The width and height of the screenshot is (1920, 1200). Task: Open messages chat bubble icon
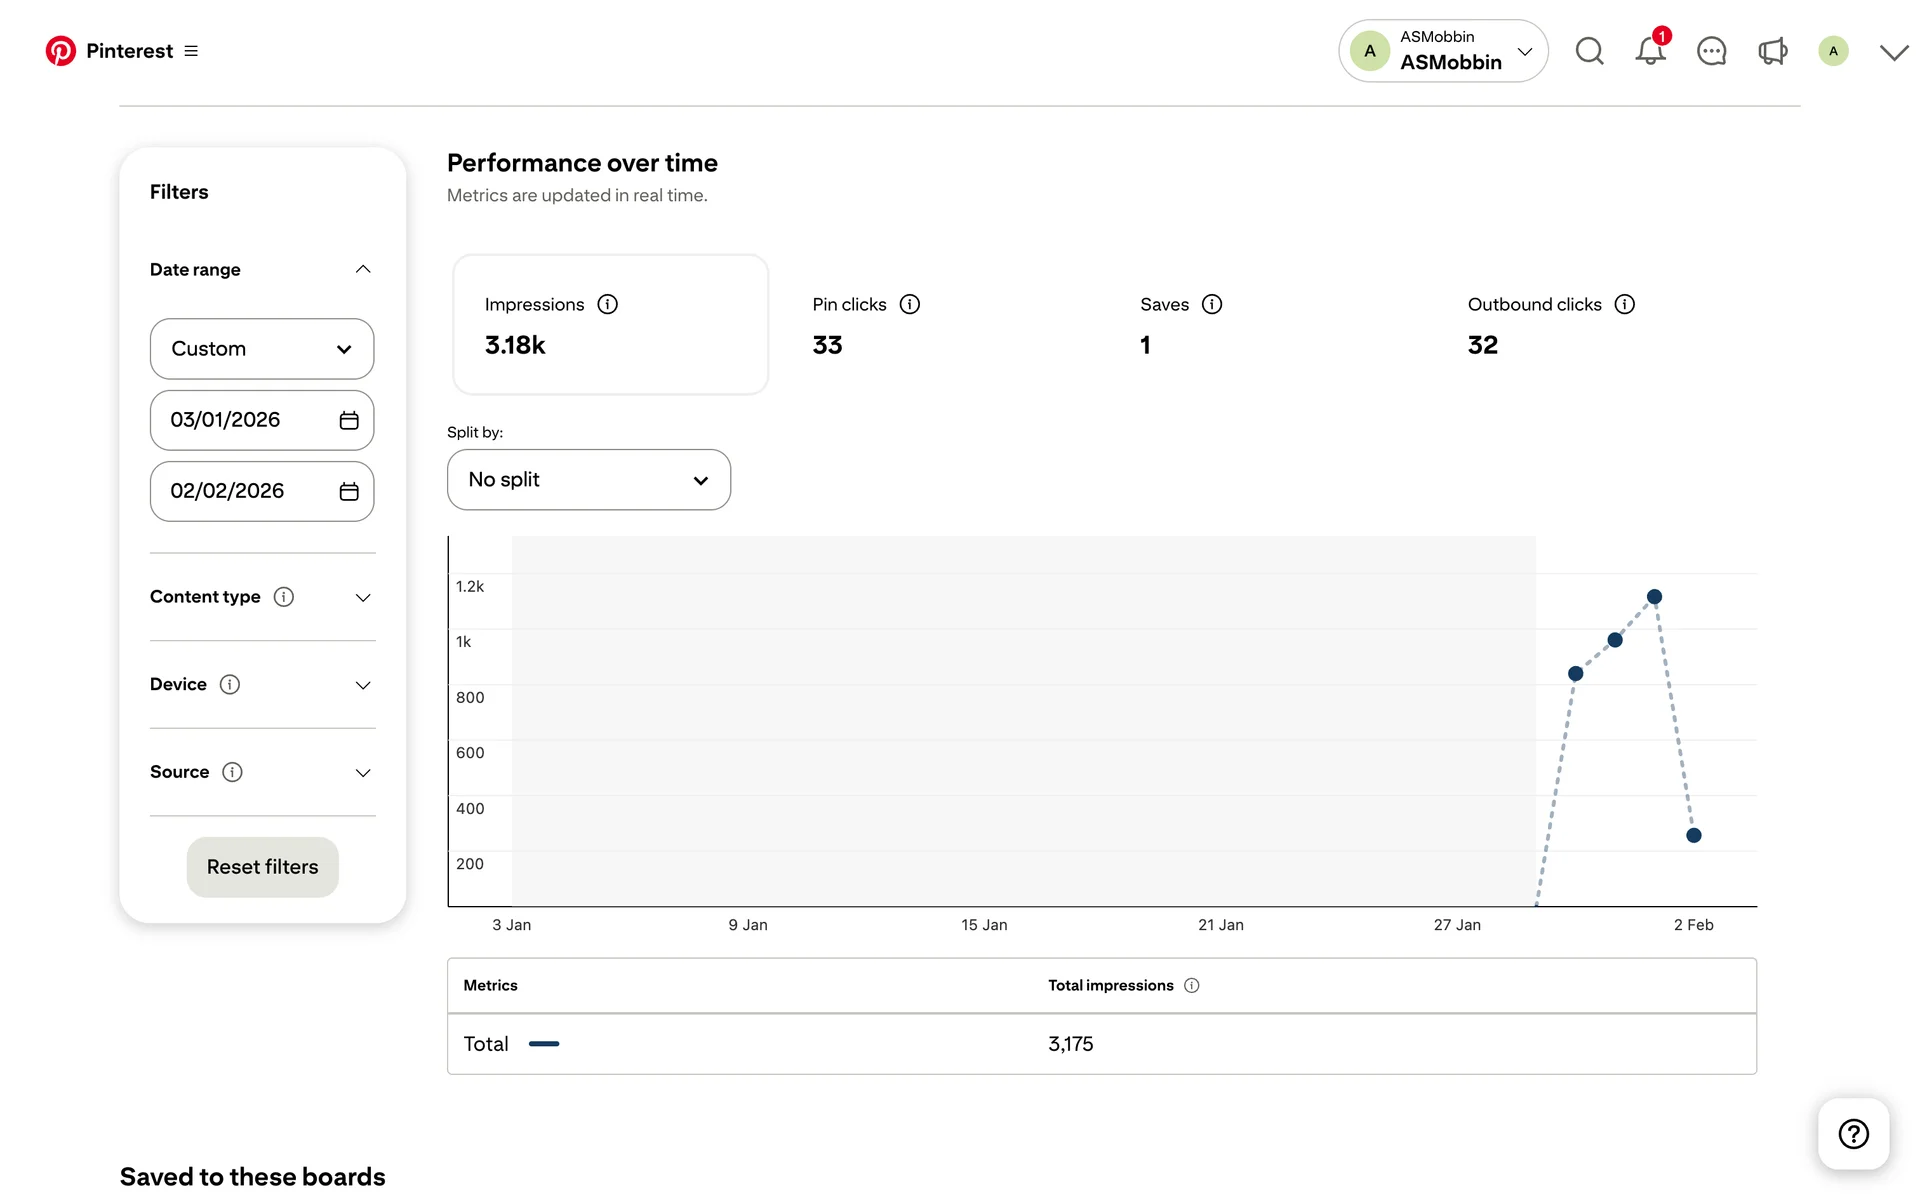[x=1711, y=51]
